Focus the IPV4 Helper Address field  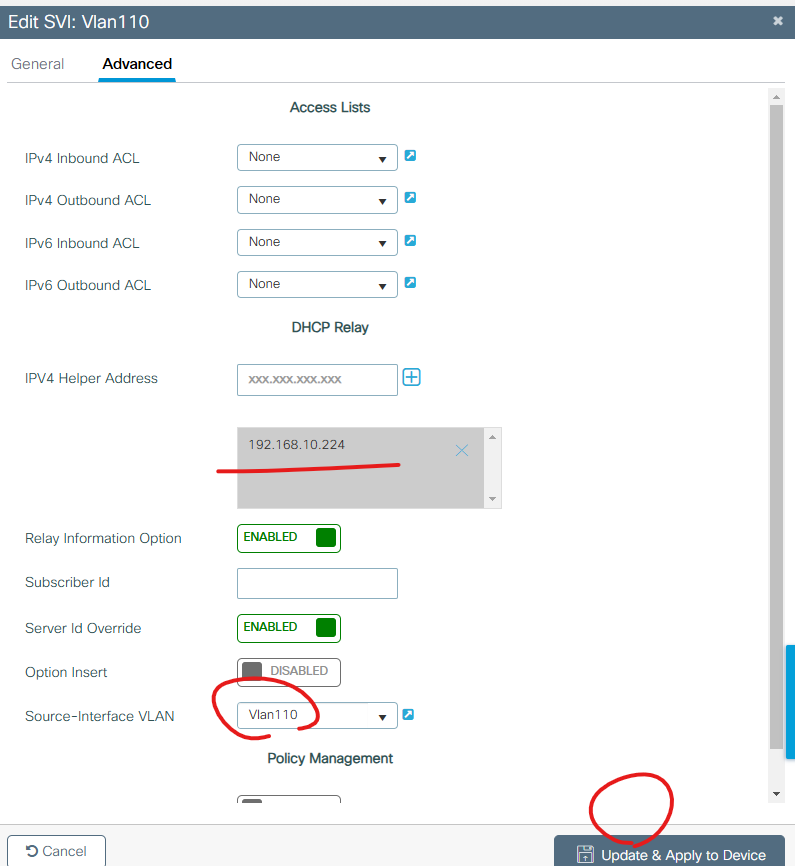[317, 380]
